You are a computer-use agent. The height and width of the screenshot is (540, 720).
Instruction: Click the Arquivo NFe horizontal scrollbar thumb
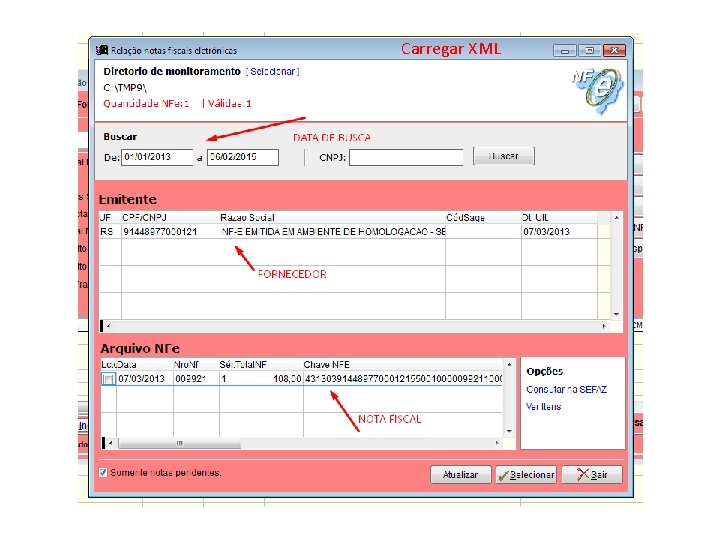tap(180, 444)
